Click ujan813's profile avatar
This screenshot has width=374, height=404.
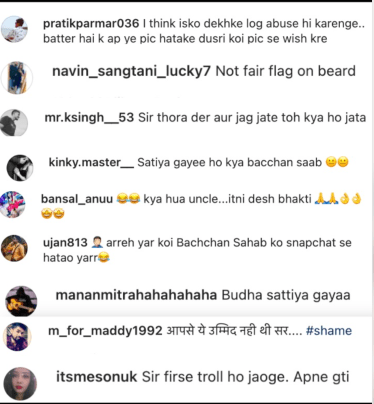14,248
